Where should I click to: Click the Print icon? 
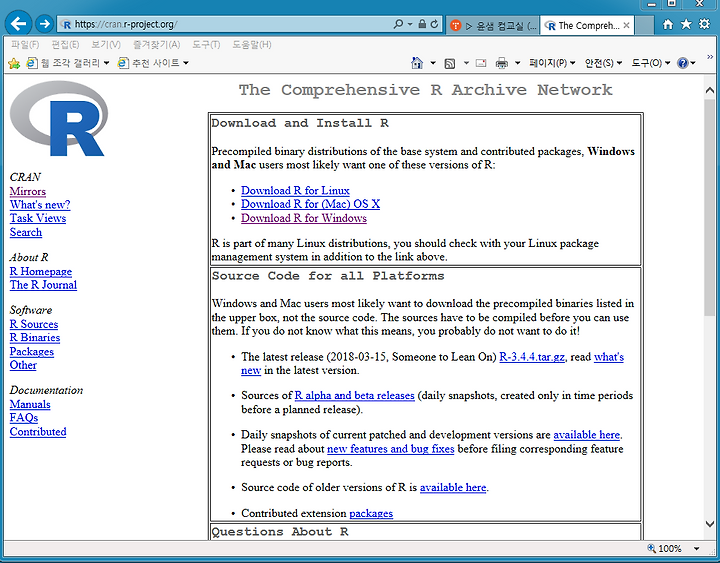502,63
